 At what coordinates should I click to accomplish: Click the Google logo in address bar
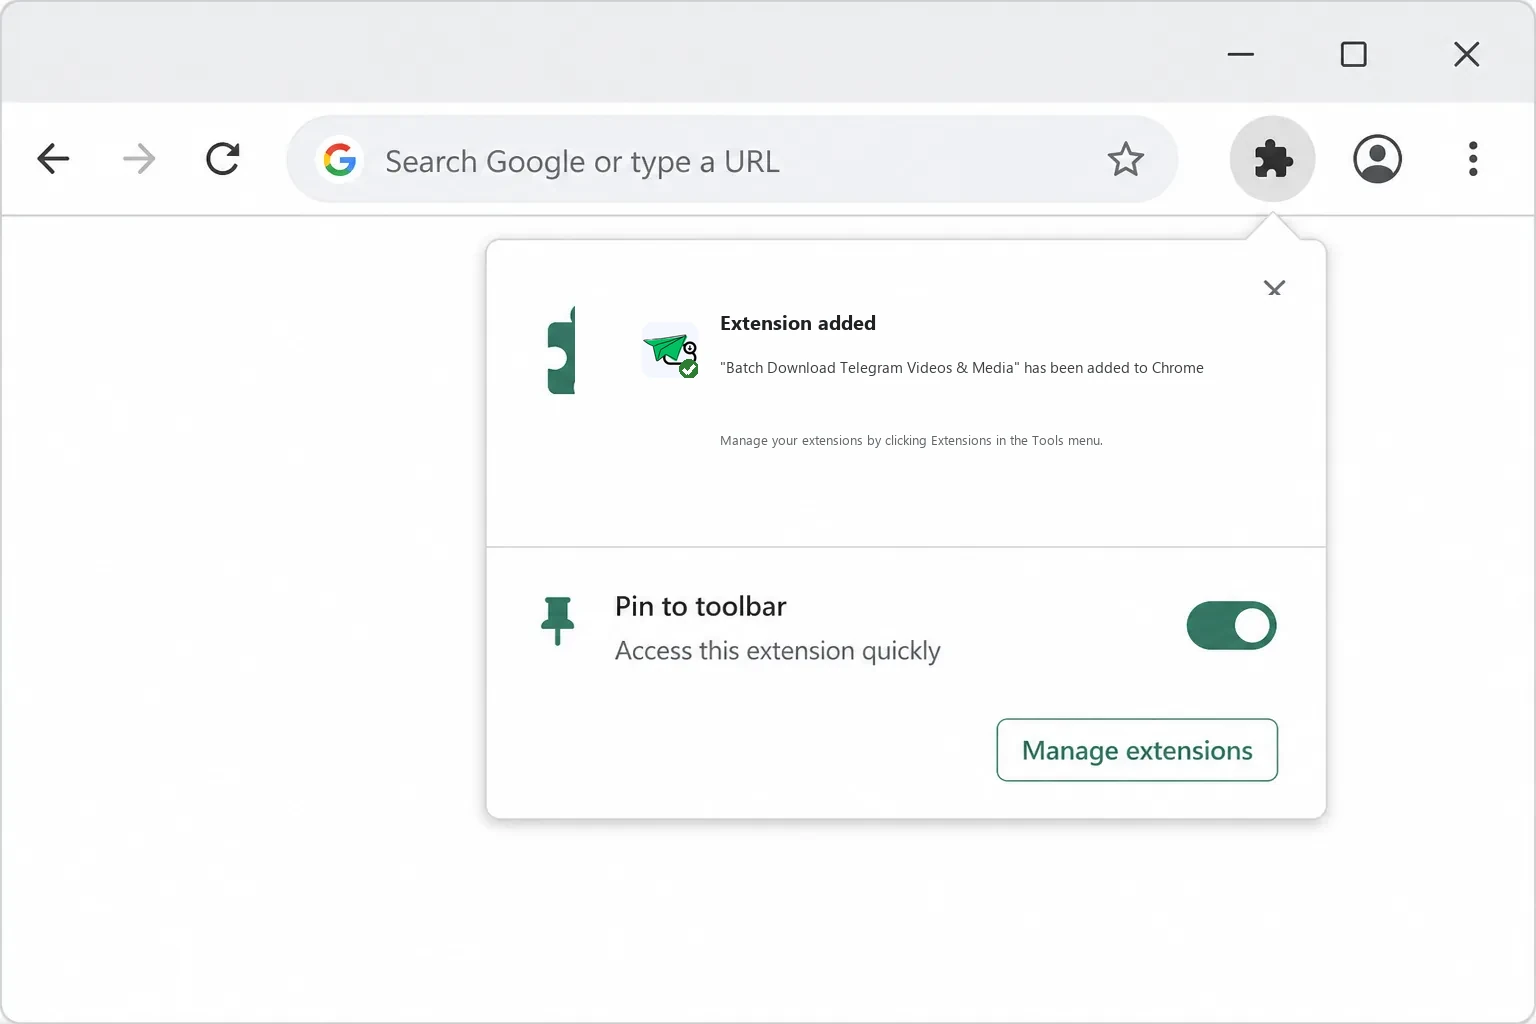coord(340,159)
